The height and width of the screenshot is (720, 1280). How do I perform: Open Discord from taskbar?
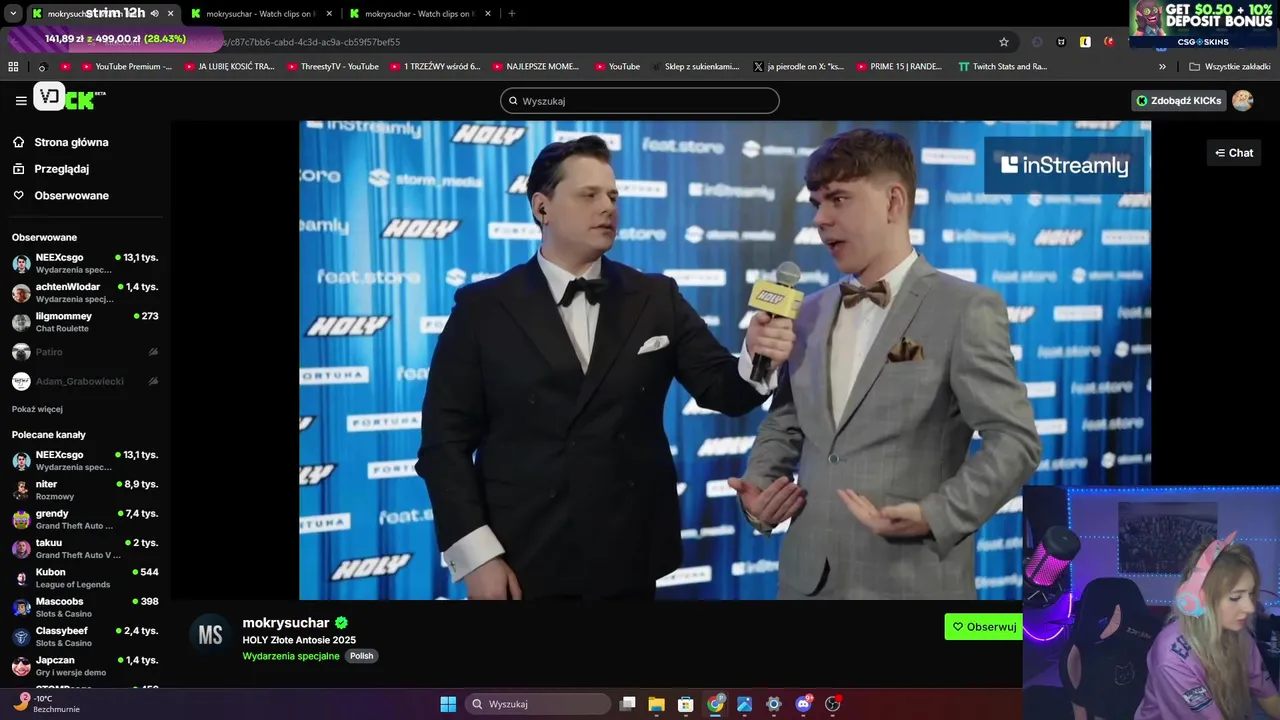[x=803, y=704]
